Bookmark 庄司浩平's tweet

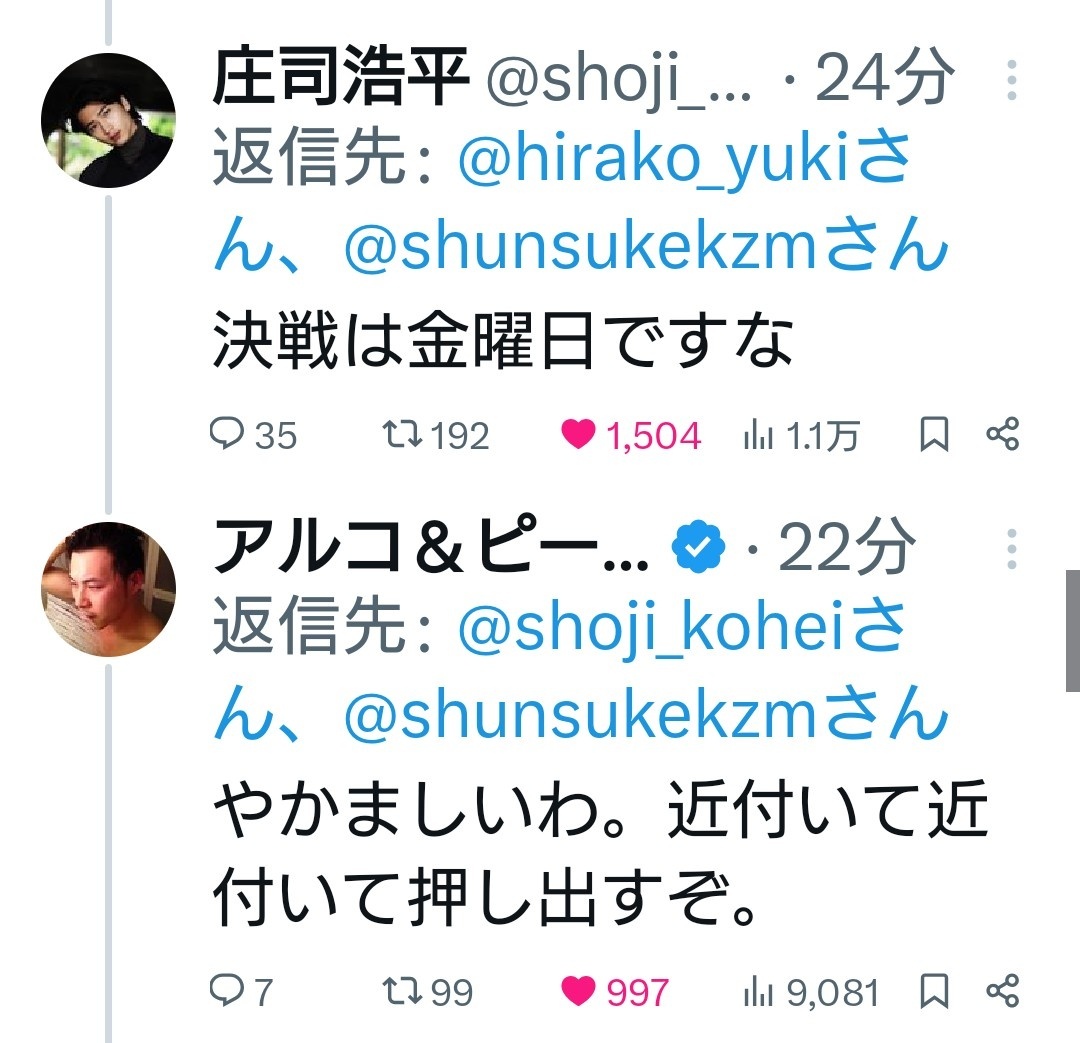933,435
